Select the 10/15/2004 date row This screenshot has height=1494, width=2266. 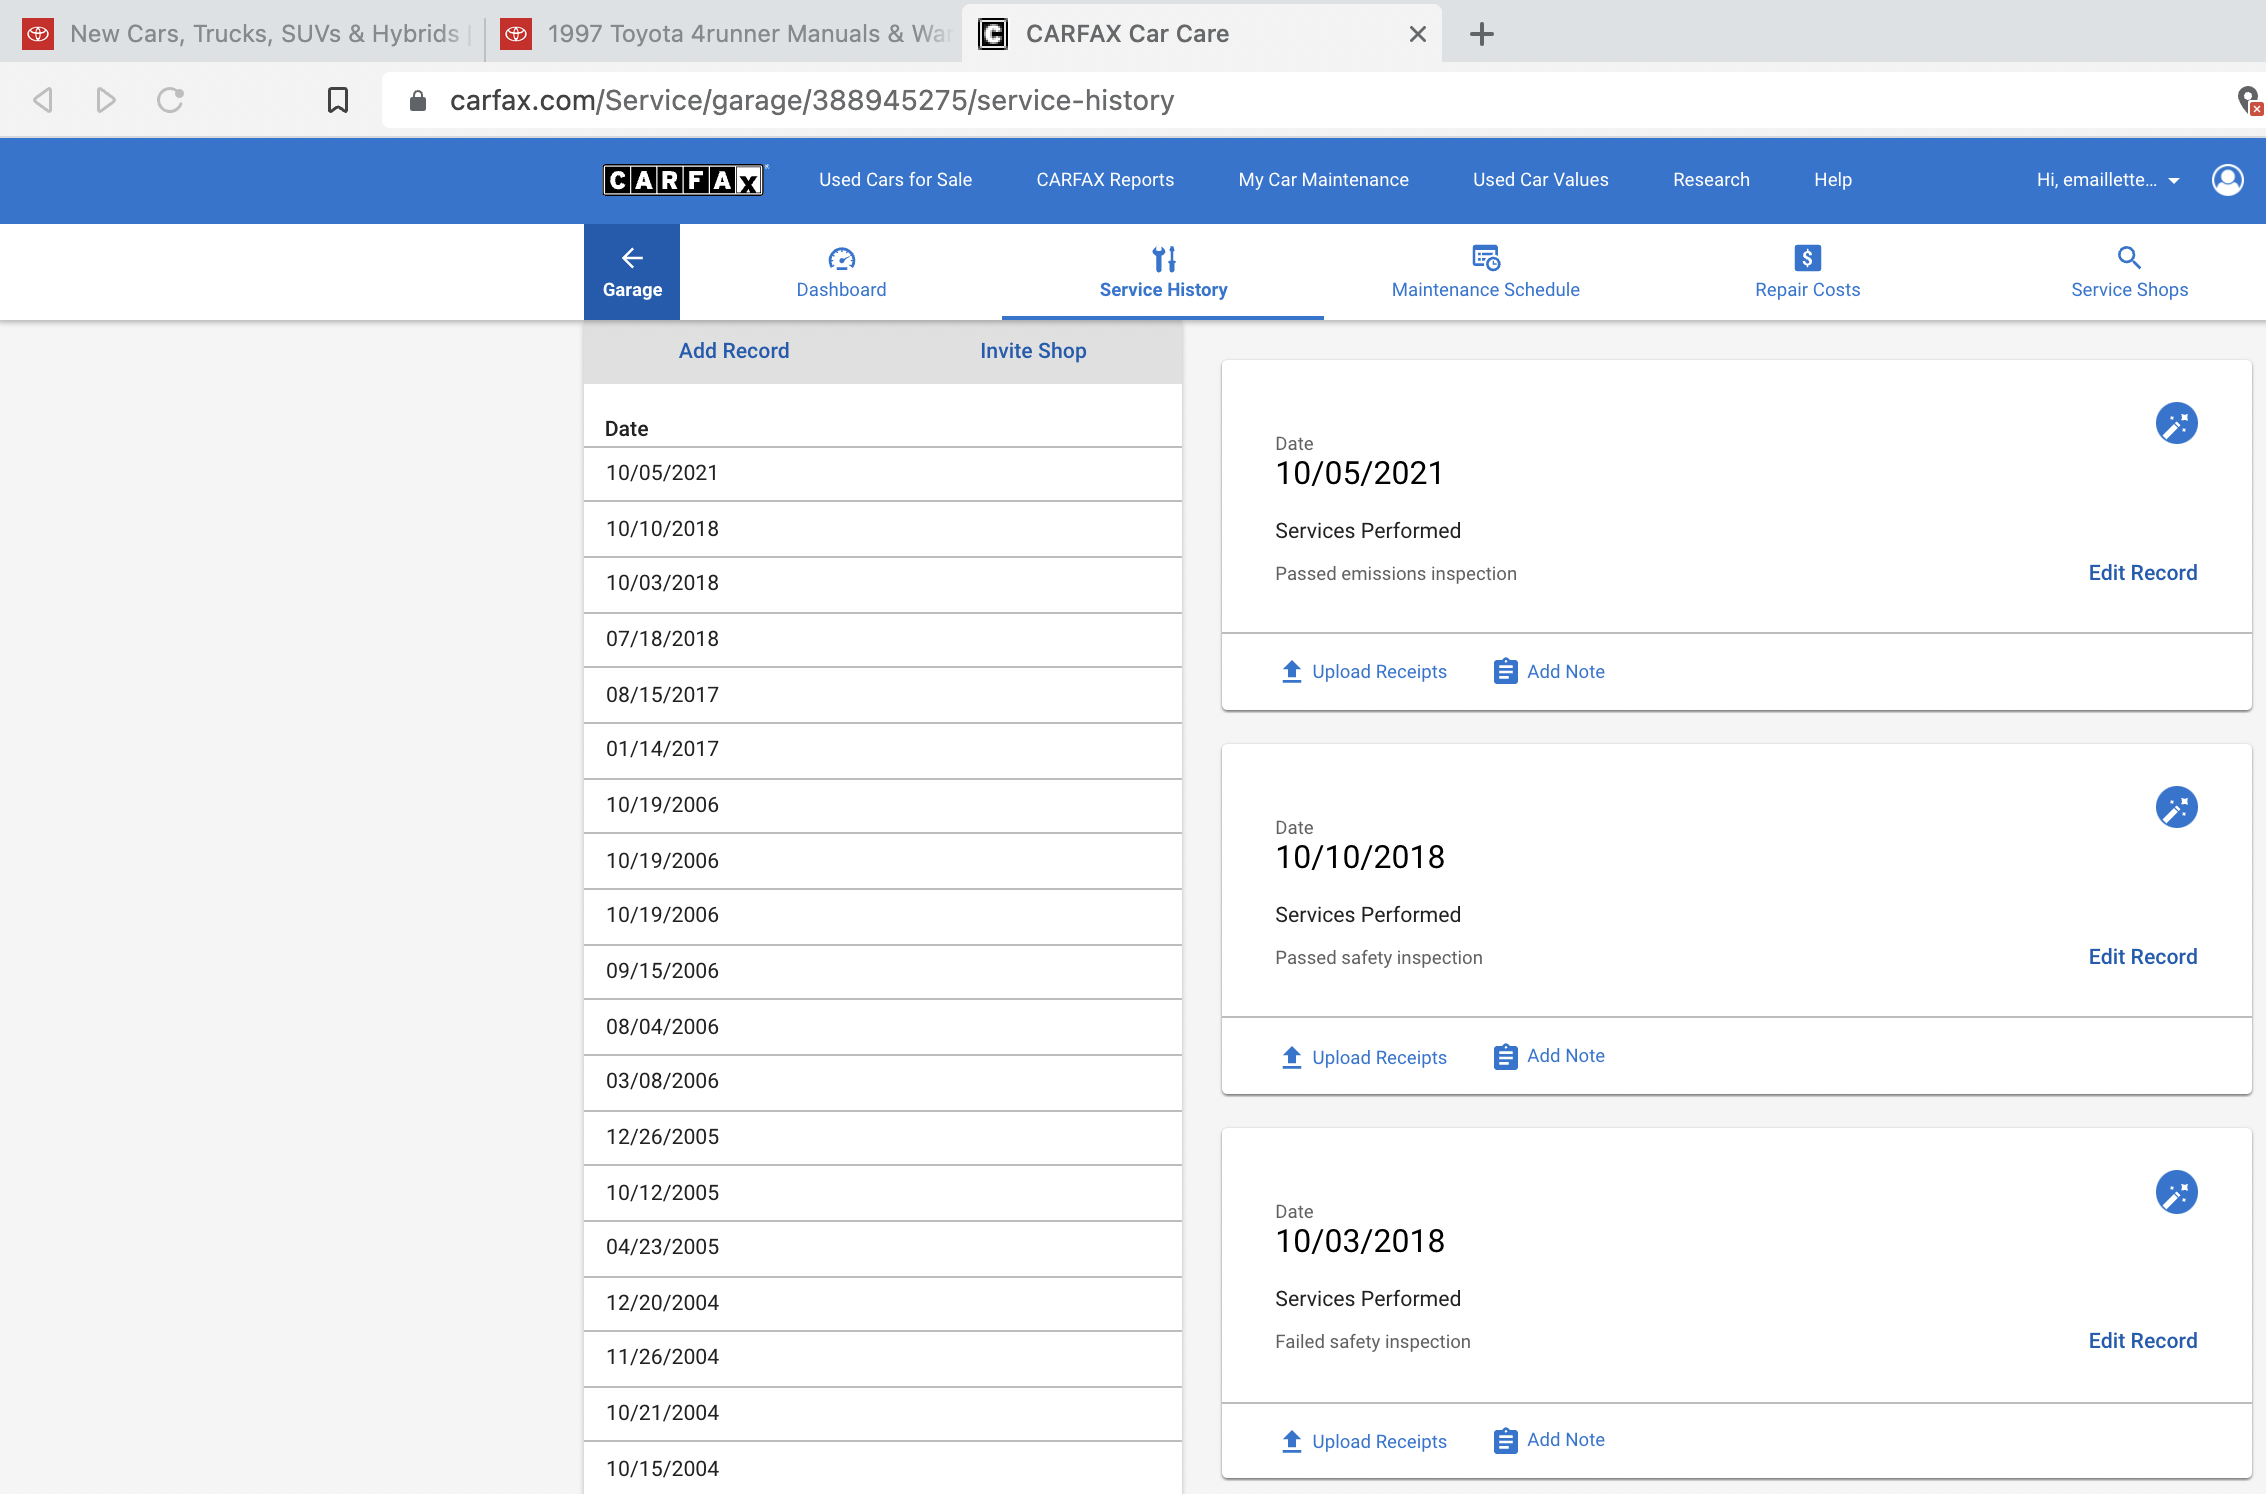tap(883, 1468)
